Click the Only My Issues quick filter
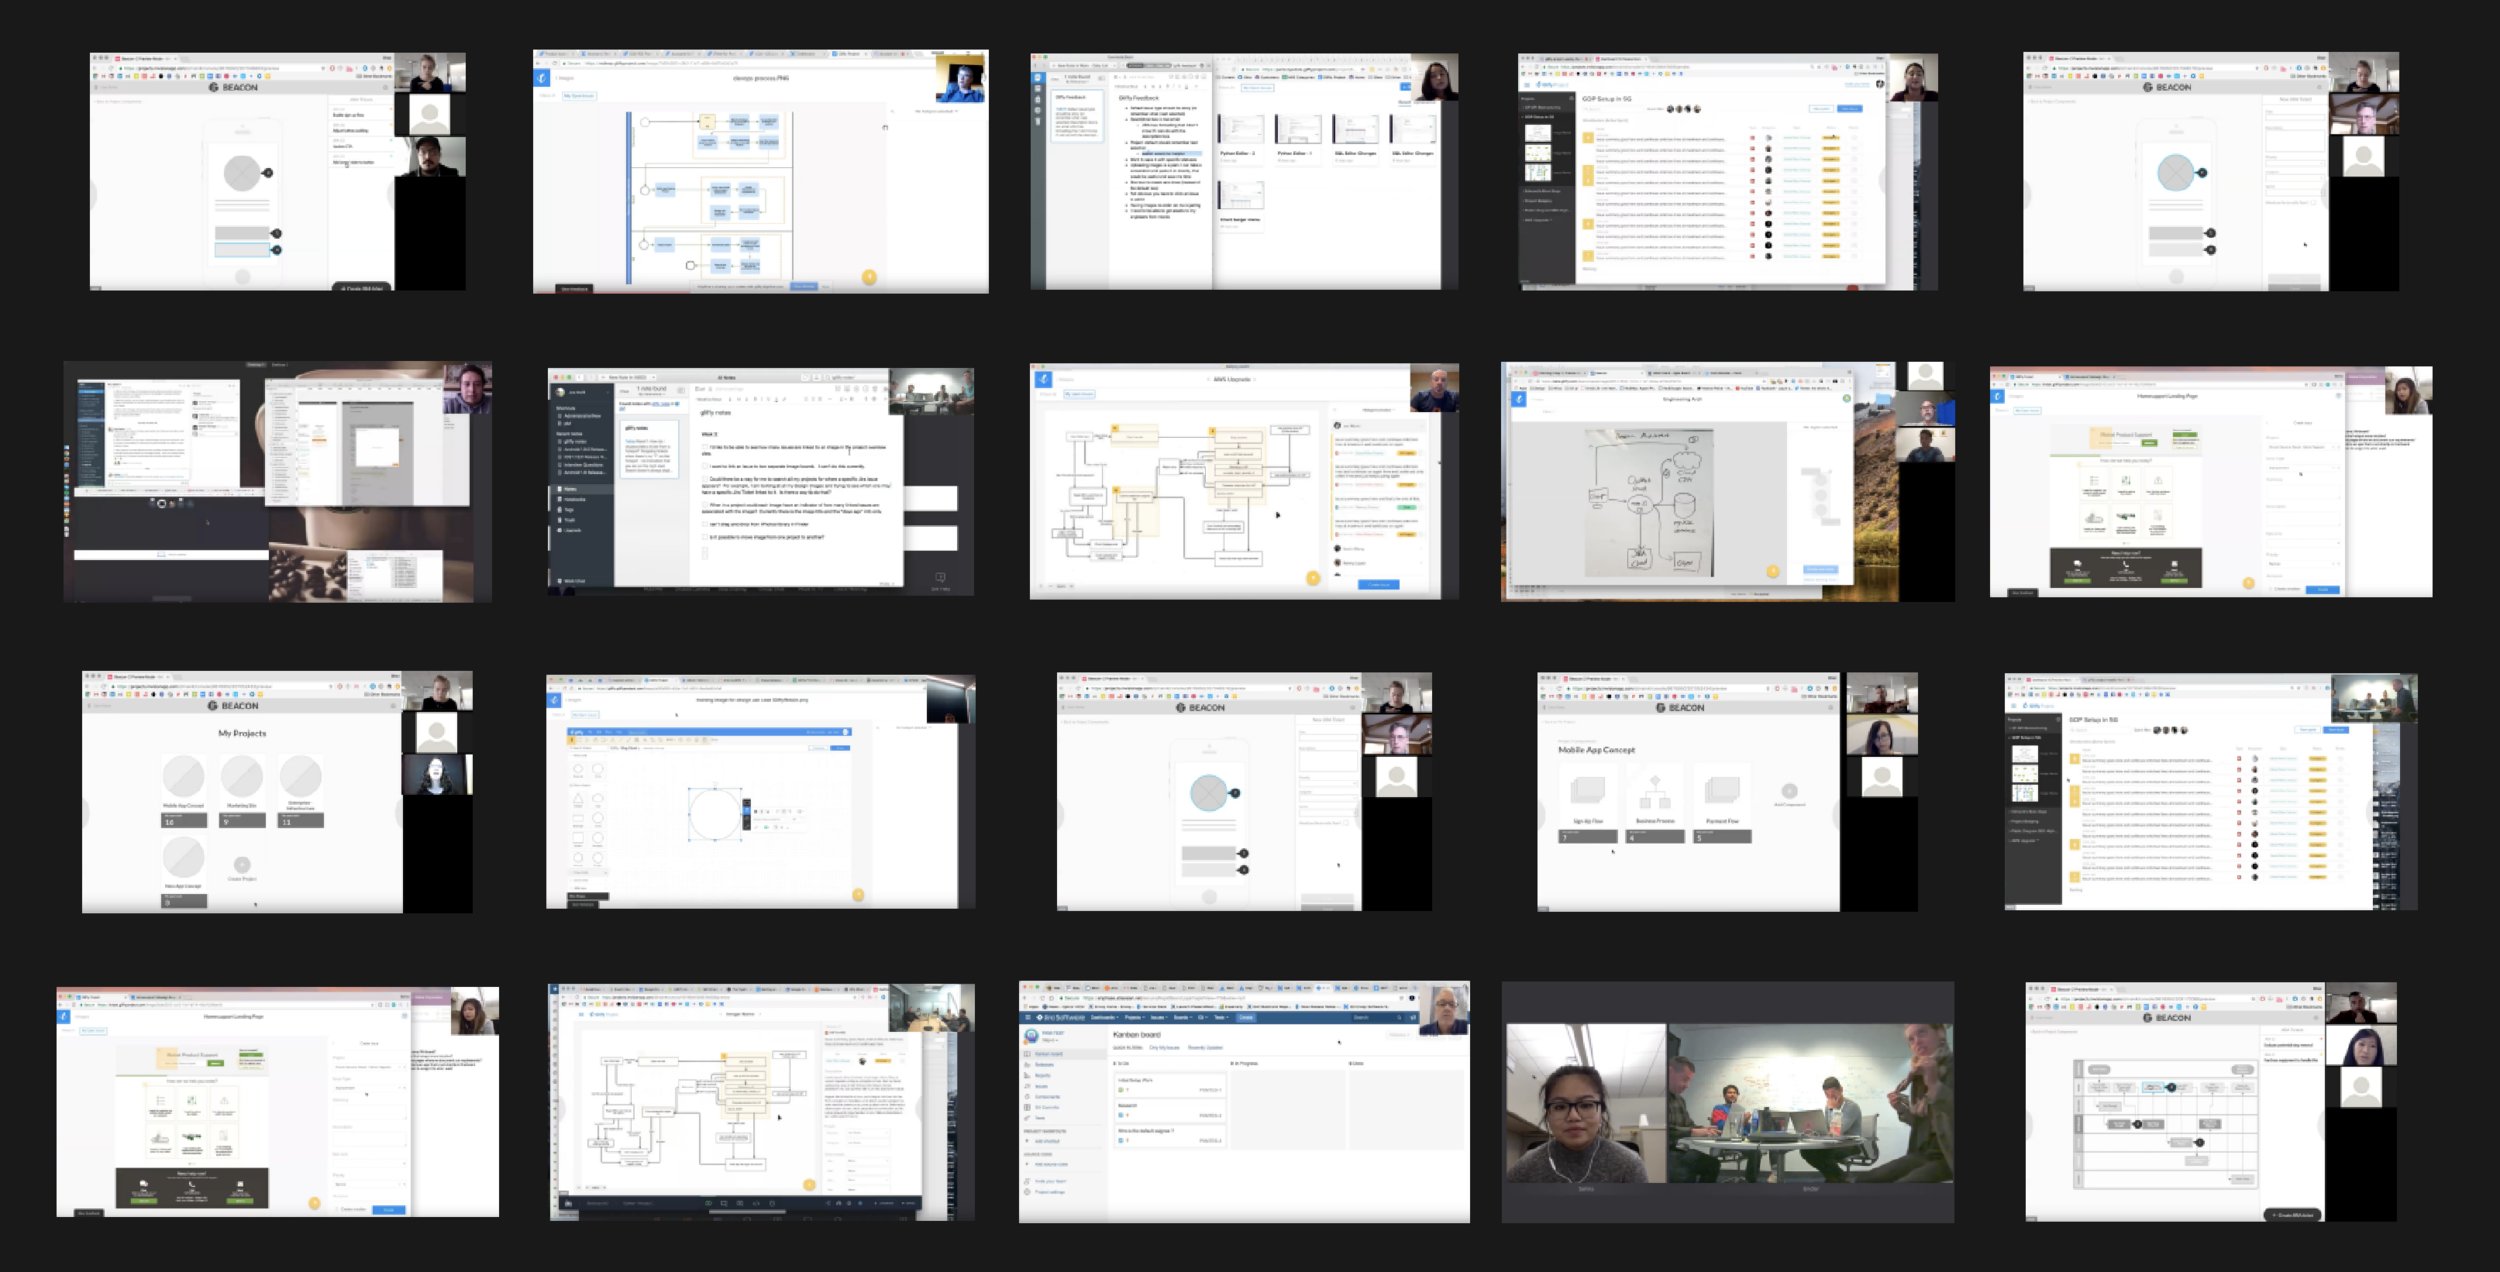The width and height of the screenshot is (2500, 1272). [x=1164, y=1048]
